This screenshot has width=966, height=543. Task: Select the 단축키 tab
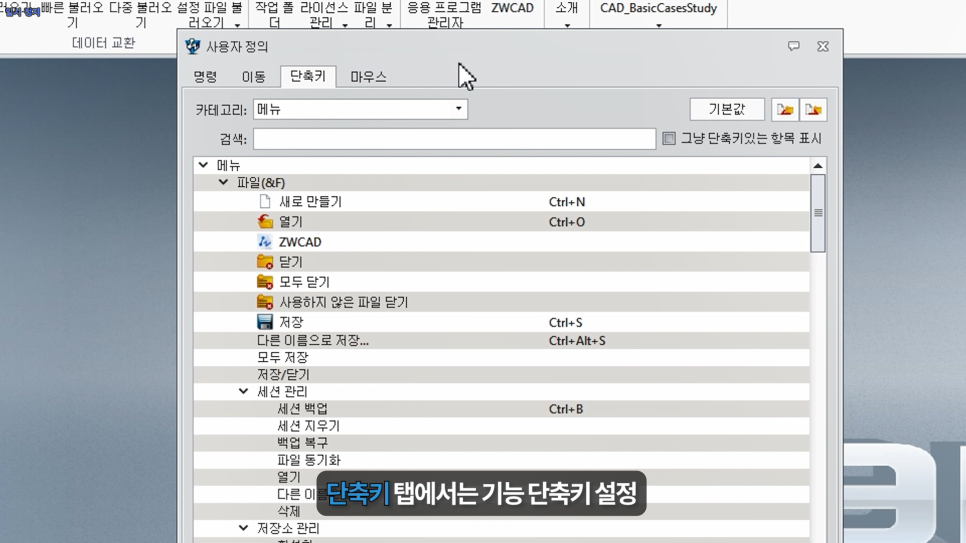click(x=308, y=76)
